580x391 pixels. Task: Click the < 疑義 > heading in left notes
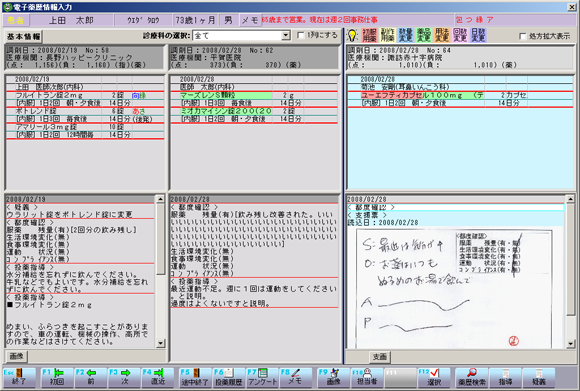tap(22, 207)
